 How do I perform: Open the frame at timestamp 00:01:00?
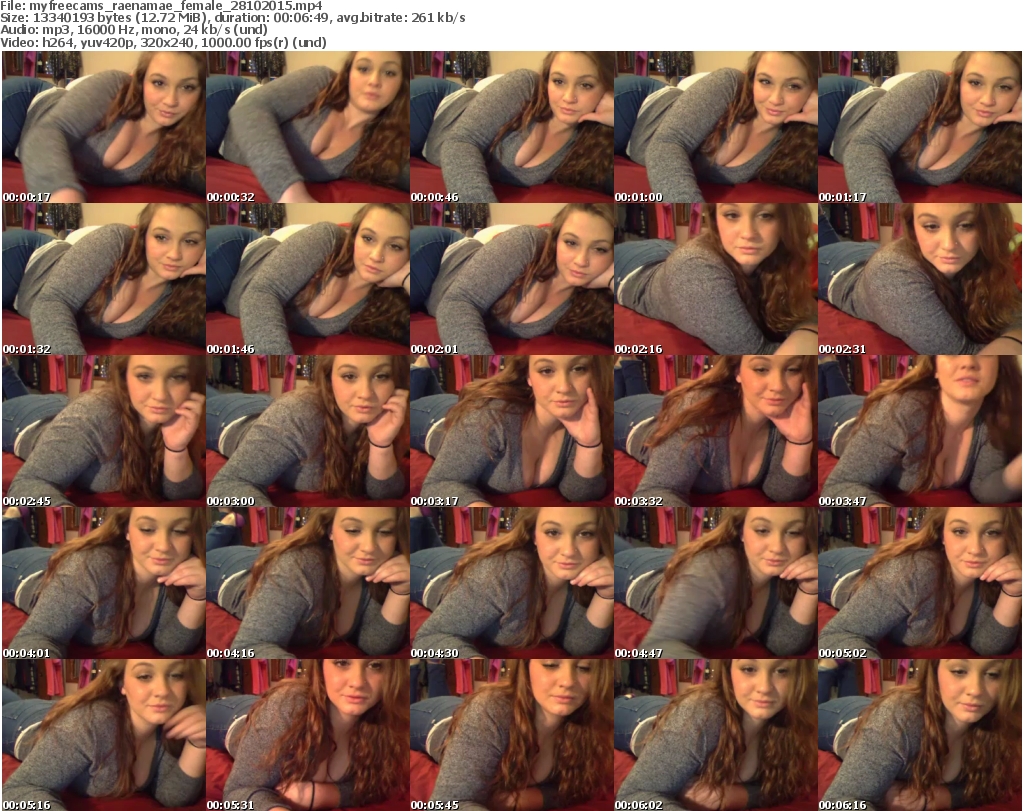(x=716, y=127)
